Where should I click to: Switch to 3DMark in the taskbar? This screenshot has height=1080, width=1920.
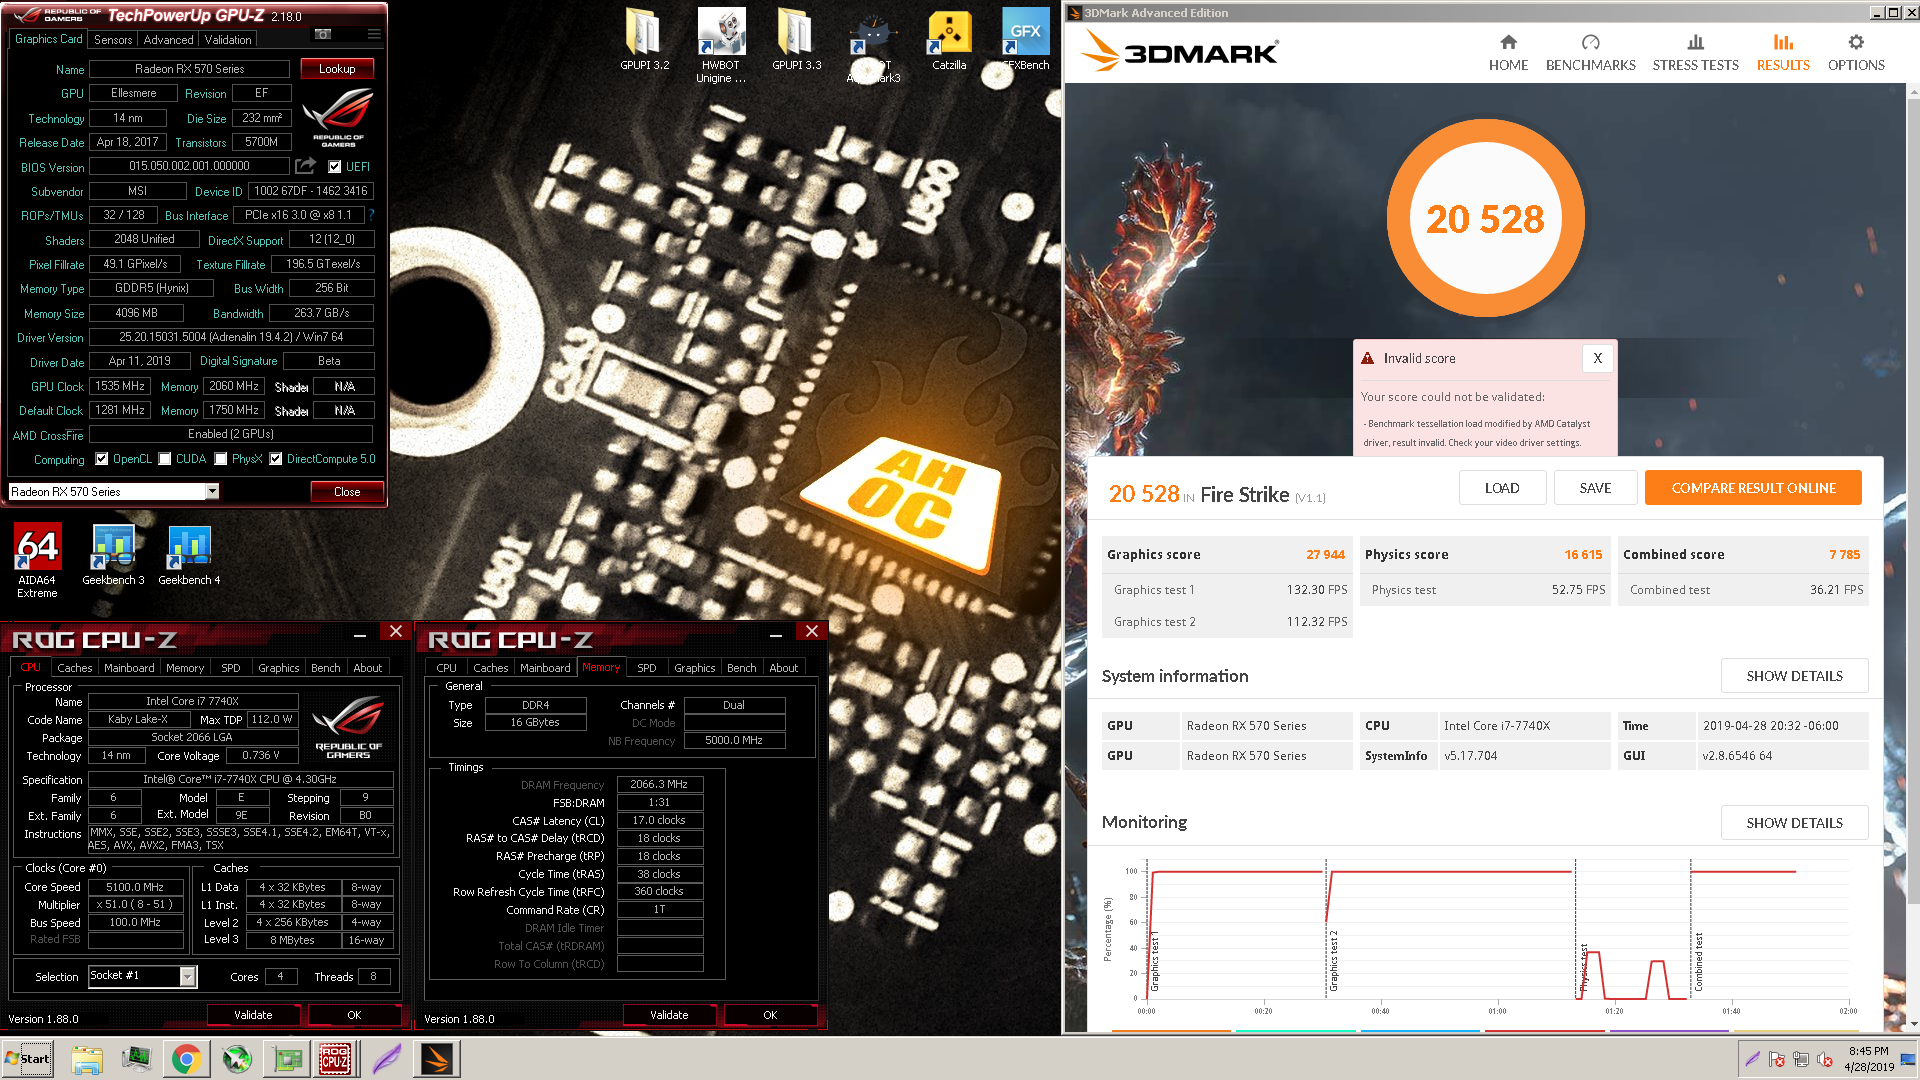tap(437, 1059)
